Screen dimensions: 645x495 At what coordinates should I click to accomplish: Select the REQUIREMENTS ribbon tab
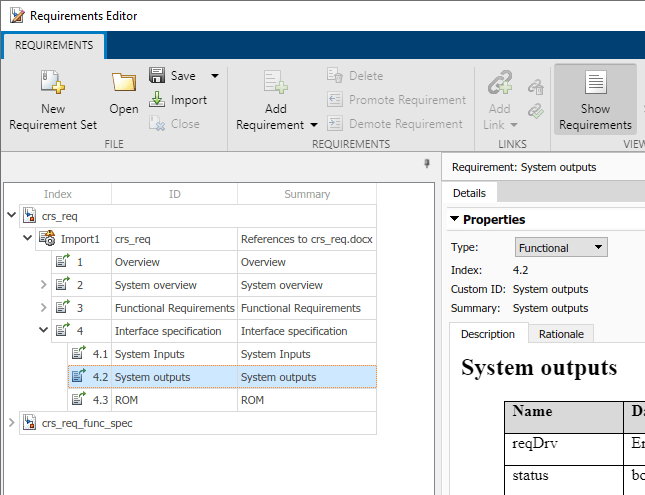(54, 45)
